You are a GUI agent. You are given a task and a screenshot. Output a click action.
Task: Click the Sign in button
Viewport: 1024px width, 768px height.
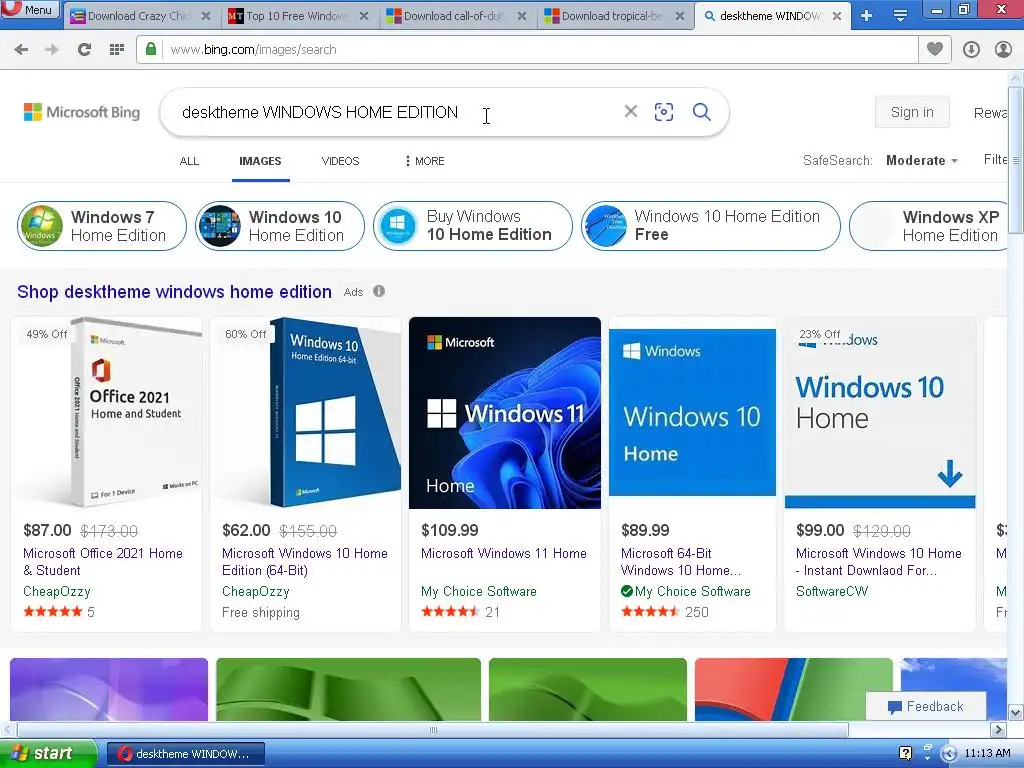coord(912,112)
